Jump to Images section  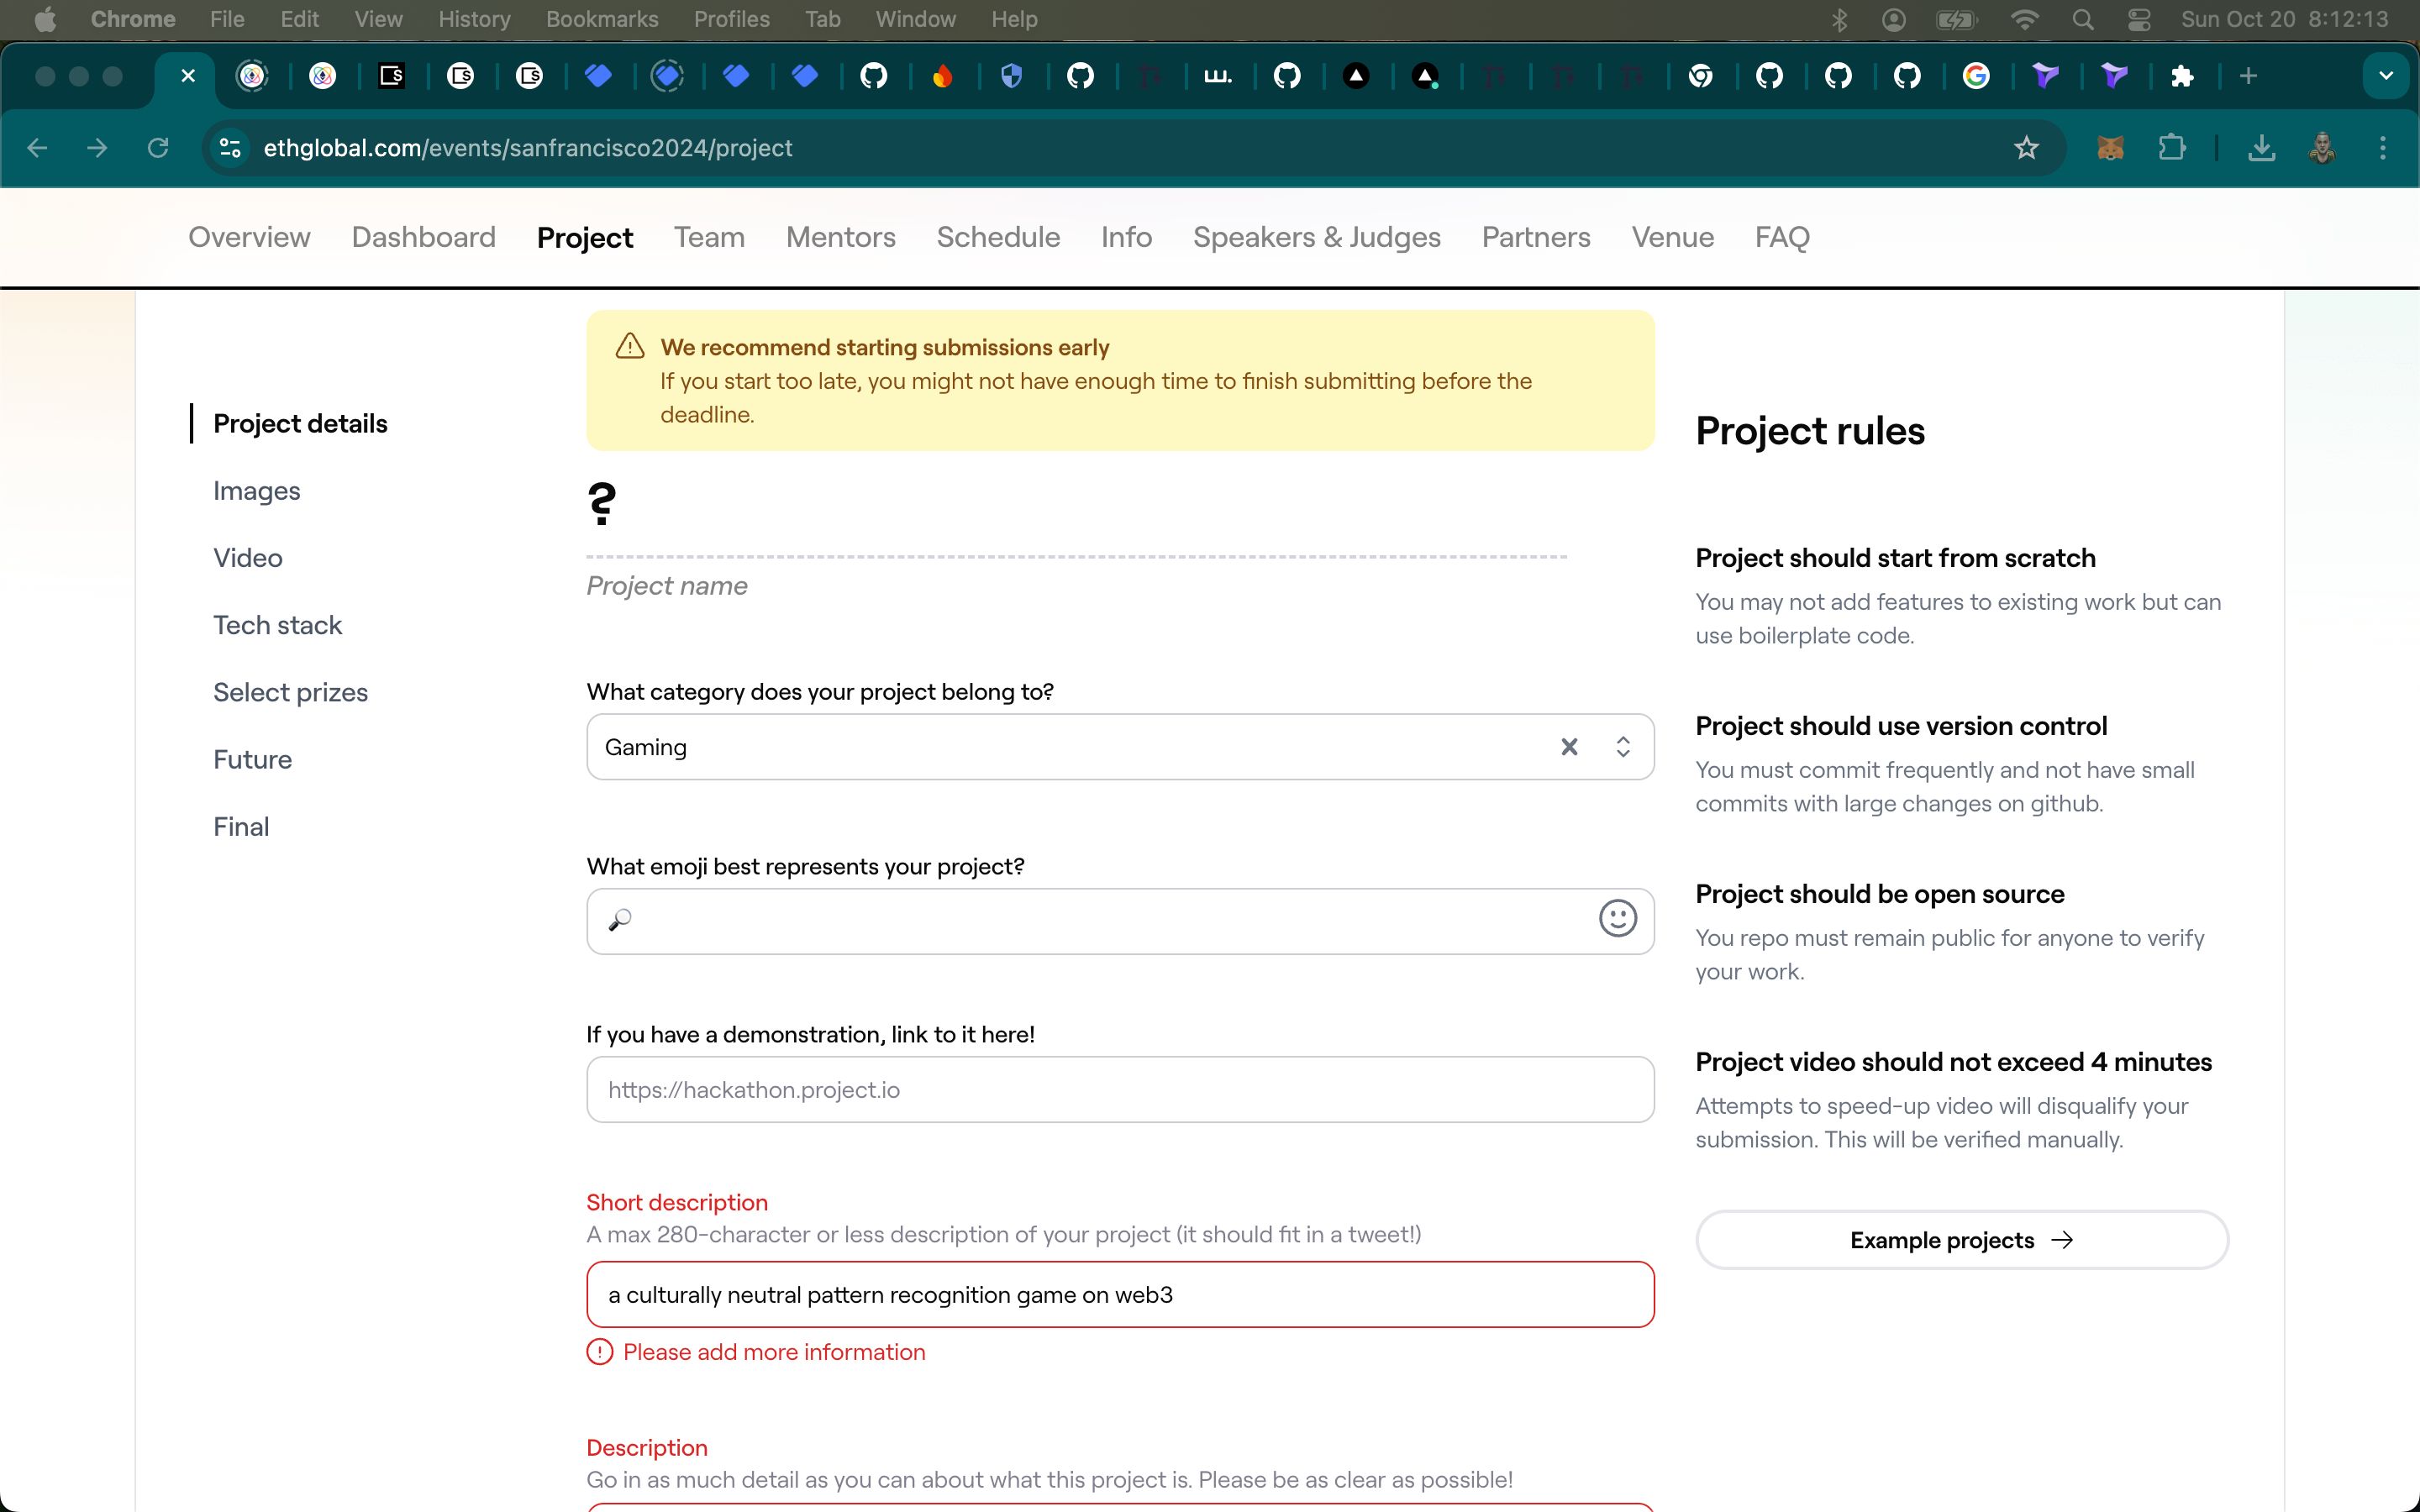point(257,491)
